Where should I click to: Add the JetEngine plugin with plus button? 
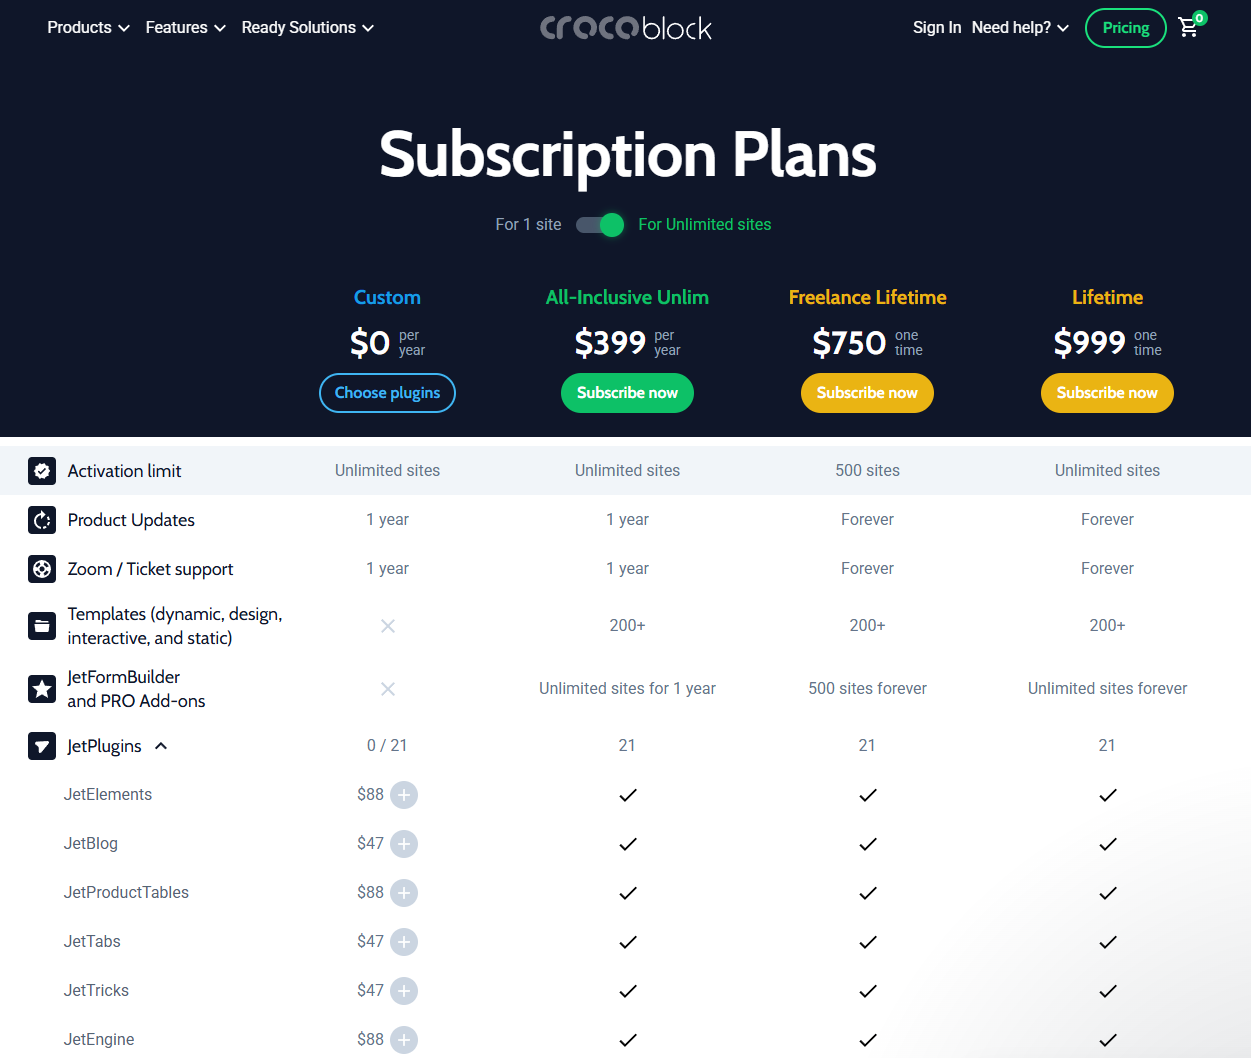tap(404, 1040)
